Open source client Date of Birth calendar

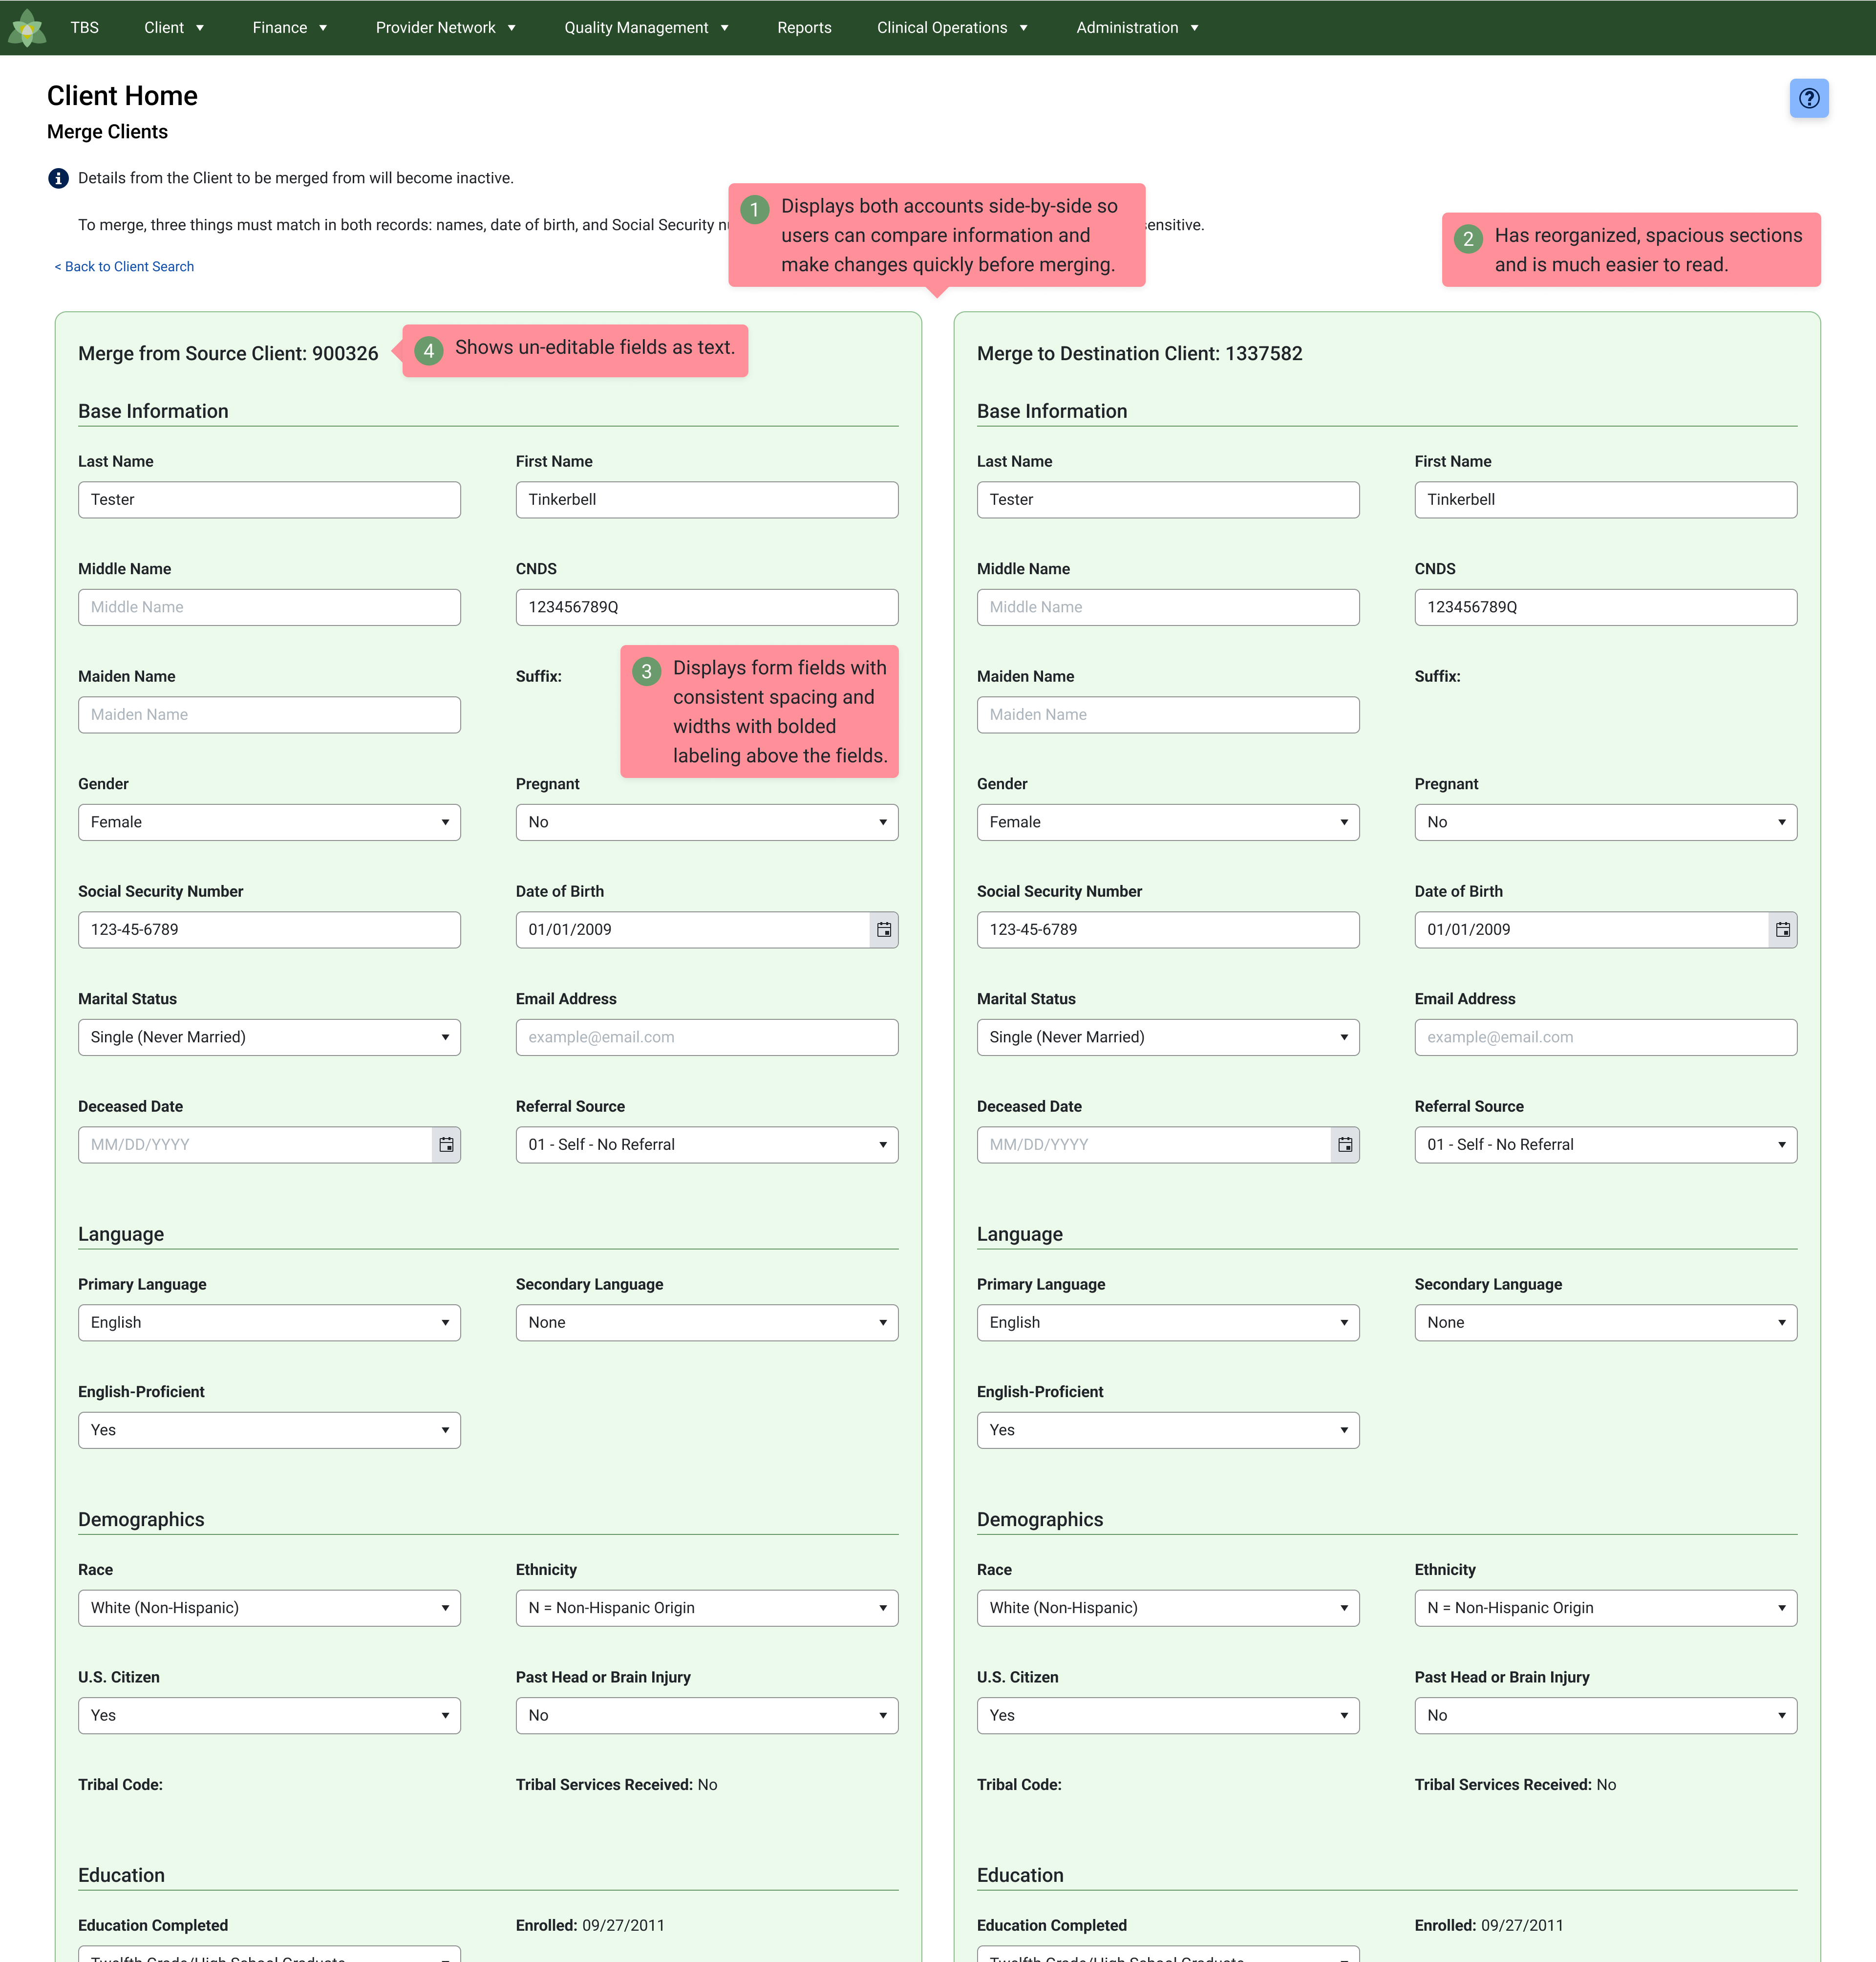(x=884, y=930)
